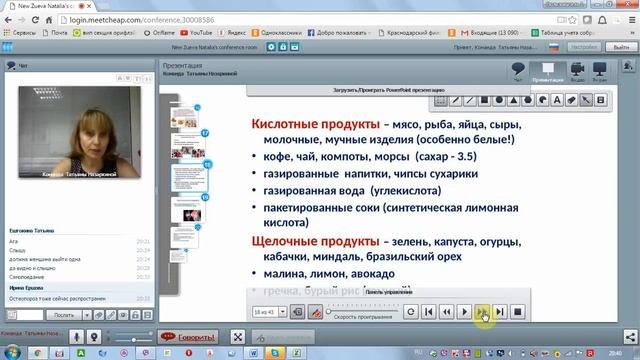
Task: Select the thick line drawing tool
Action: click(455, 100)
